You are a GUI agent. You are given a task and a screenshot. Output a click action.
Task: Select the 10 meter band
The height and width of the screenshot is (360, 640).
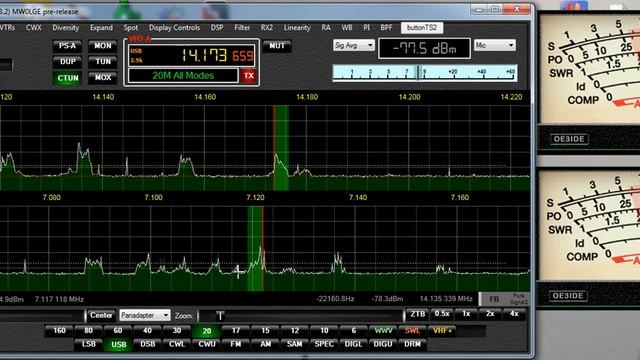point(324,331)
